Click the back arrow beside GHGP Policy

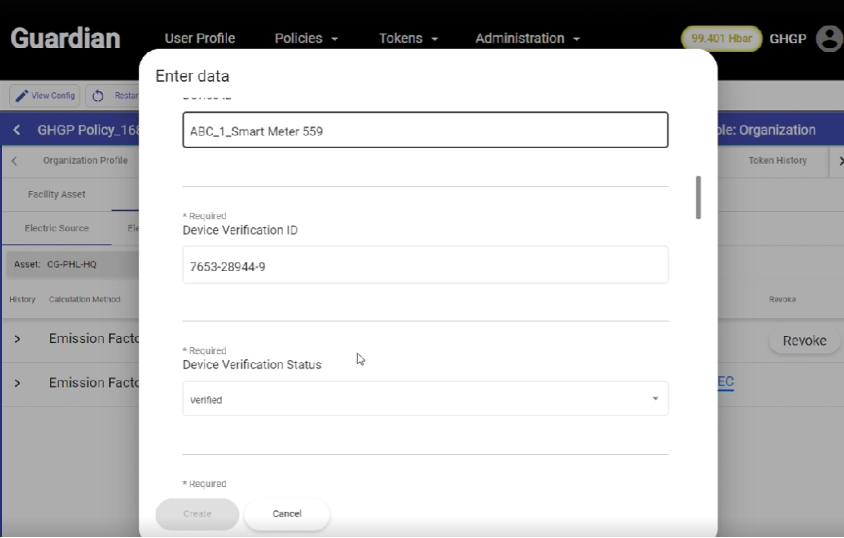(17, 130)
